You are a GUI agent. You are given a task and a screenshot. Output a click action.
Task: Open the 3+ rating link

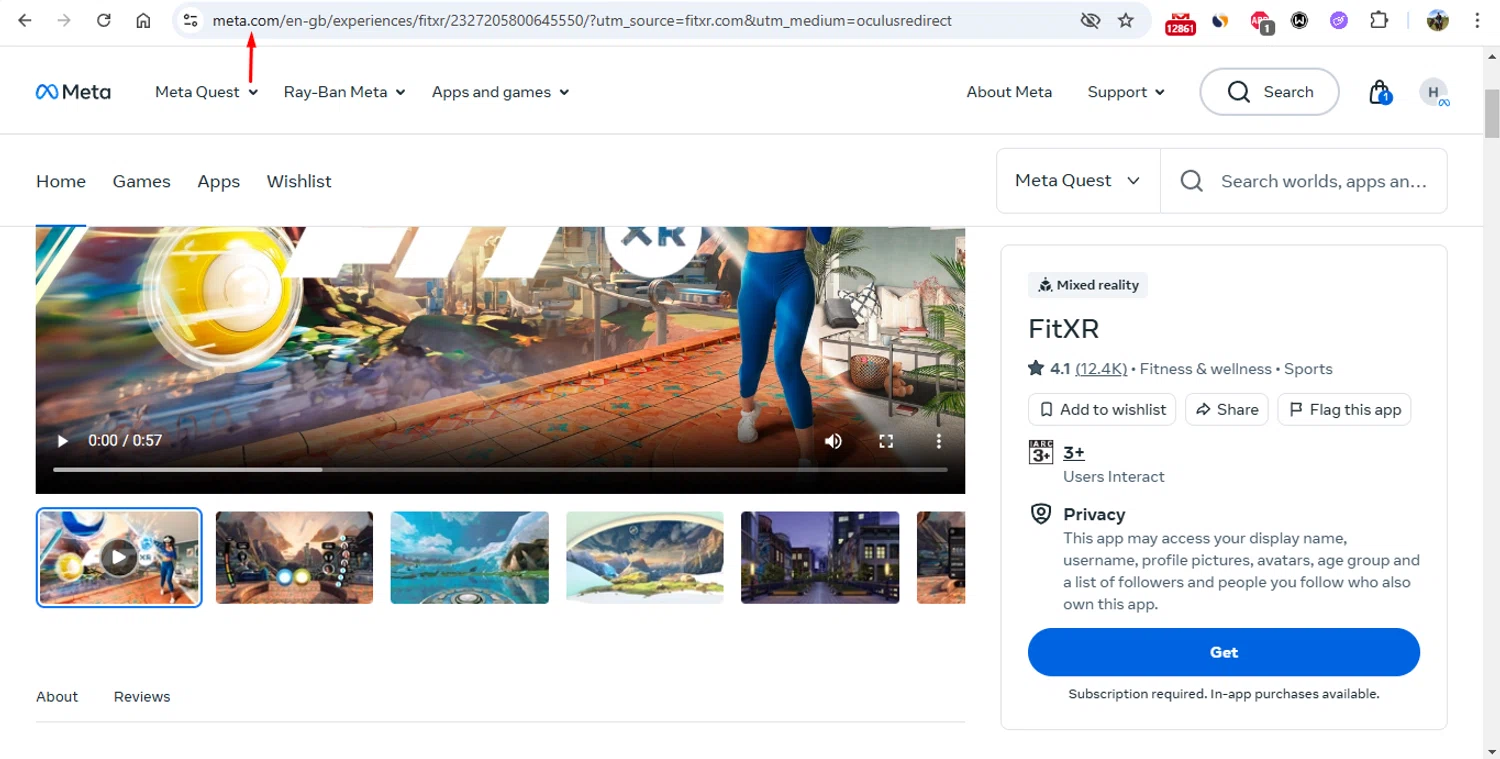point(1074,453)
